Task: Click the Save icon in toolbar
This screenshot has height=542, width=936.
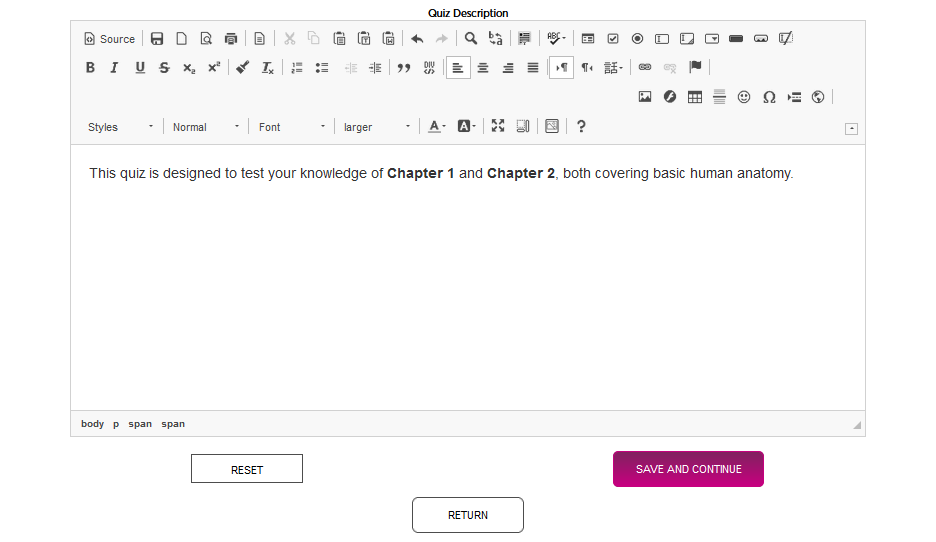Action: click(157, 39)
